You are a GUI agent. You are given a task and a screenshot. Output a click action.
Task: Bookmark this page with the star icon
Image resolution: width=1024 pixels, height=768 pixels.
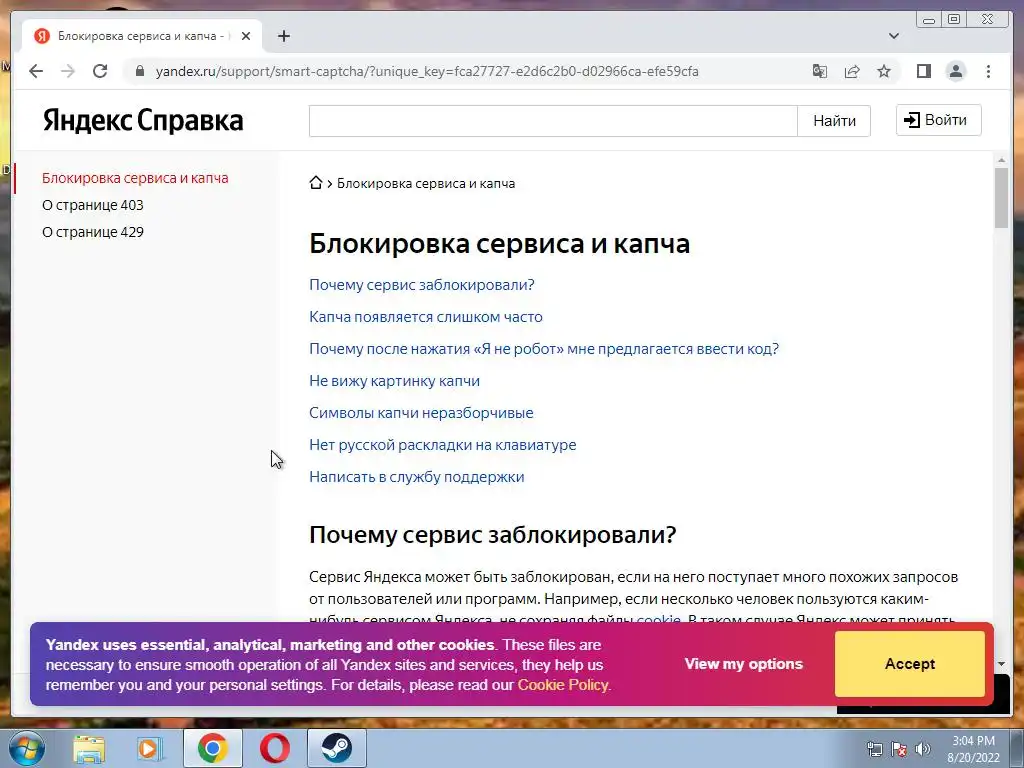coord(884,71)
